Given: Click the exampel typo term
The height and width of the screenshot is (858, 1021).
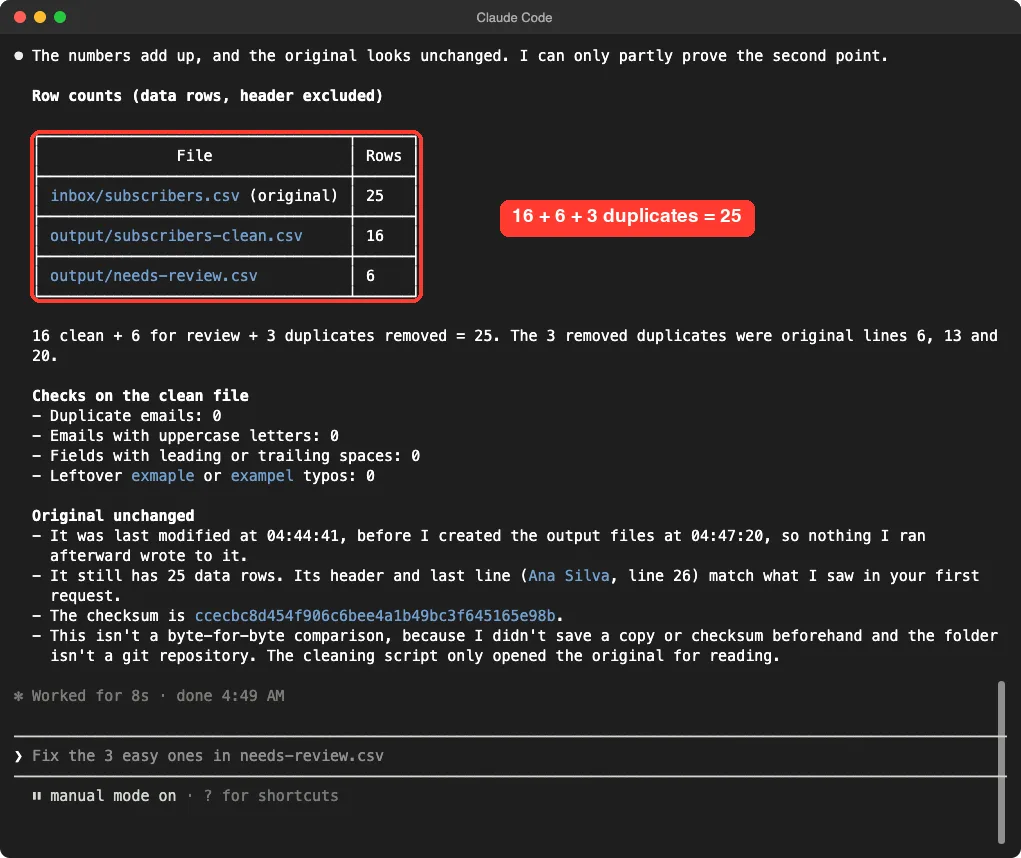Looking at the screenshot, I should pyautogui.click(x=262, y=475).
